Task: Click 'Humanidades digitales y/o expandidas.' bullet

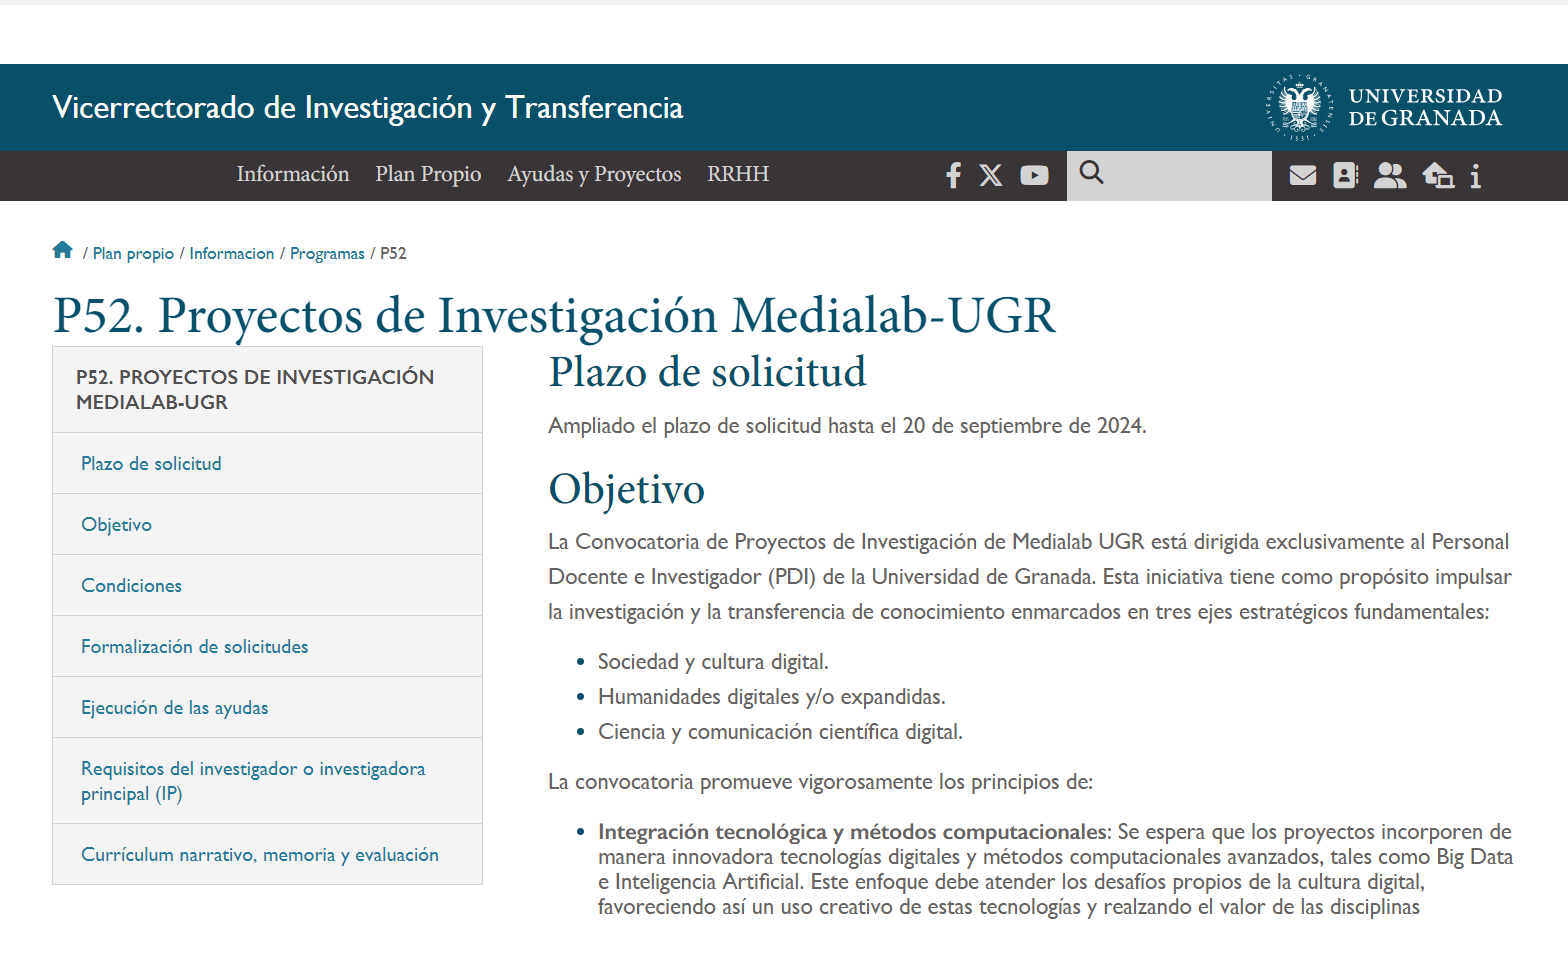Action: coord(771,697)
